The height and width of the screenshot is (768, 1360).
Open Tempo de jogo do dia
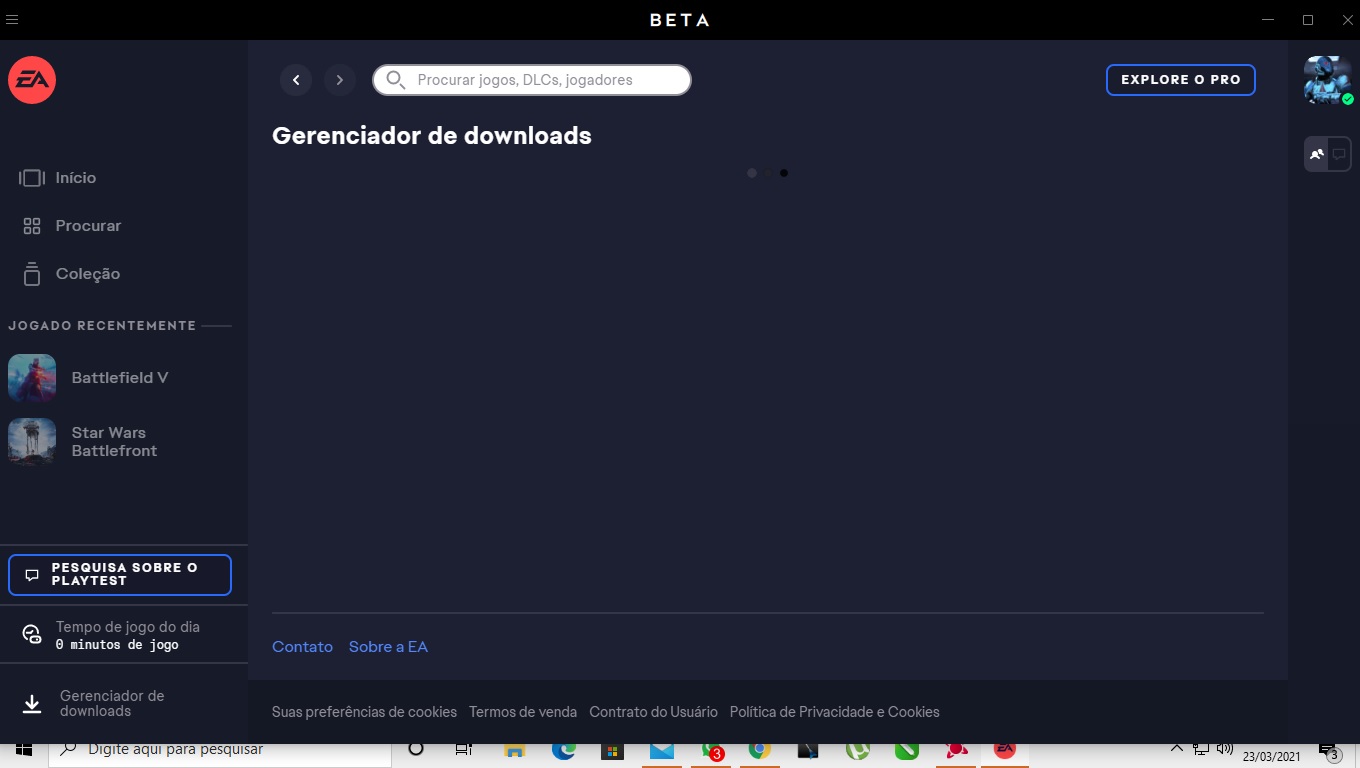click(x=128, y=627)
